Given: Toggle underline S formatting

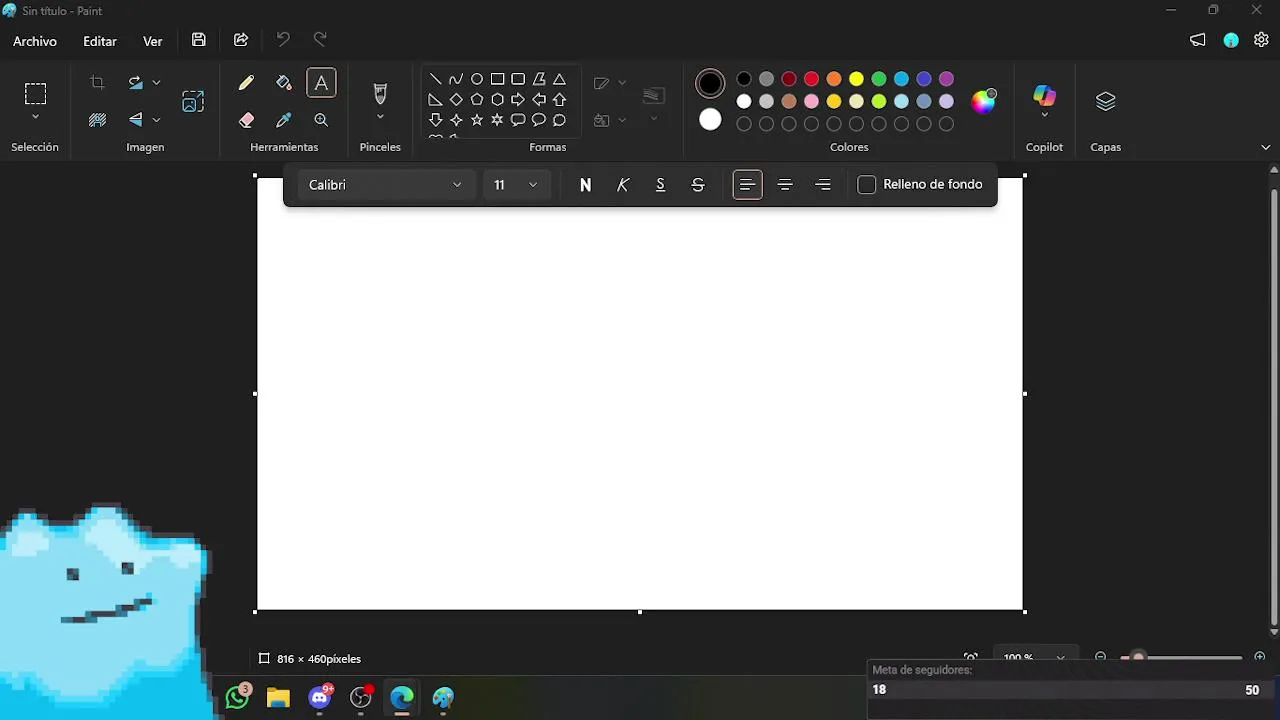Looking at the screenshot, I should (660, 185).
